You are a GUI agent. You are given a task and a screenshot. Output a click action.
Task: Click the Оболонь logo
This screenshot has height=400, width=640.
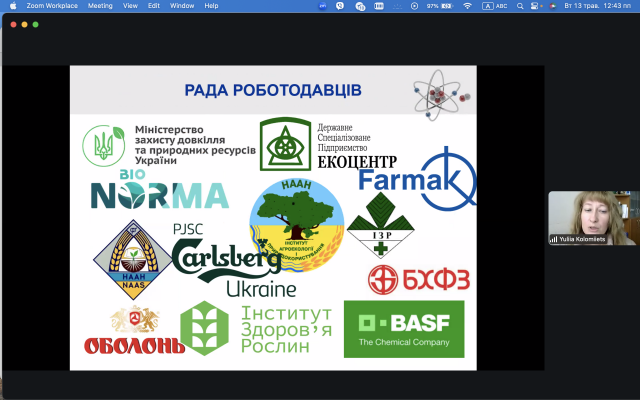(134, 330)
